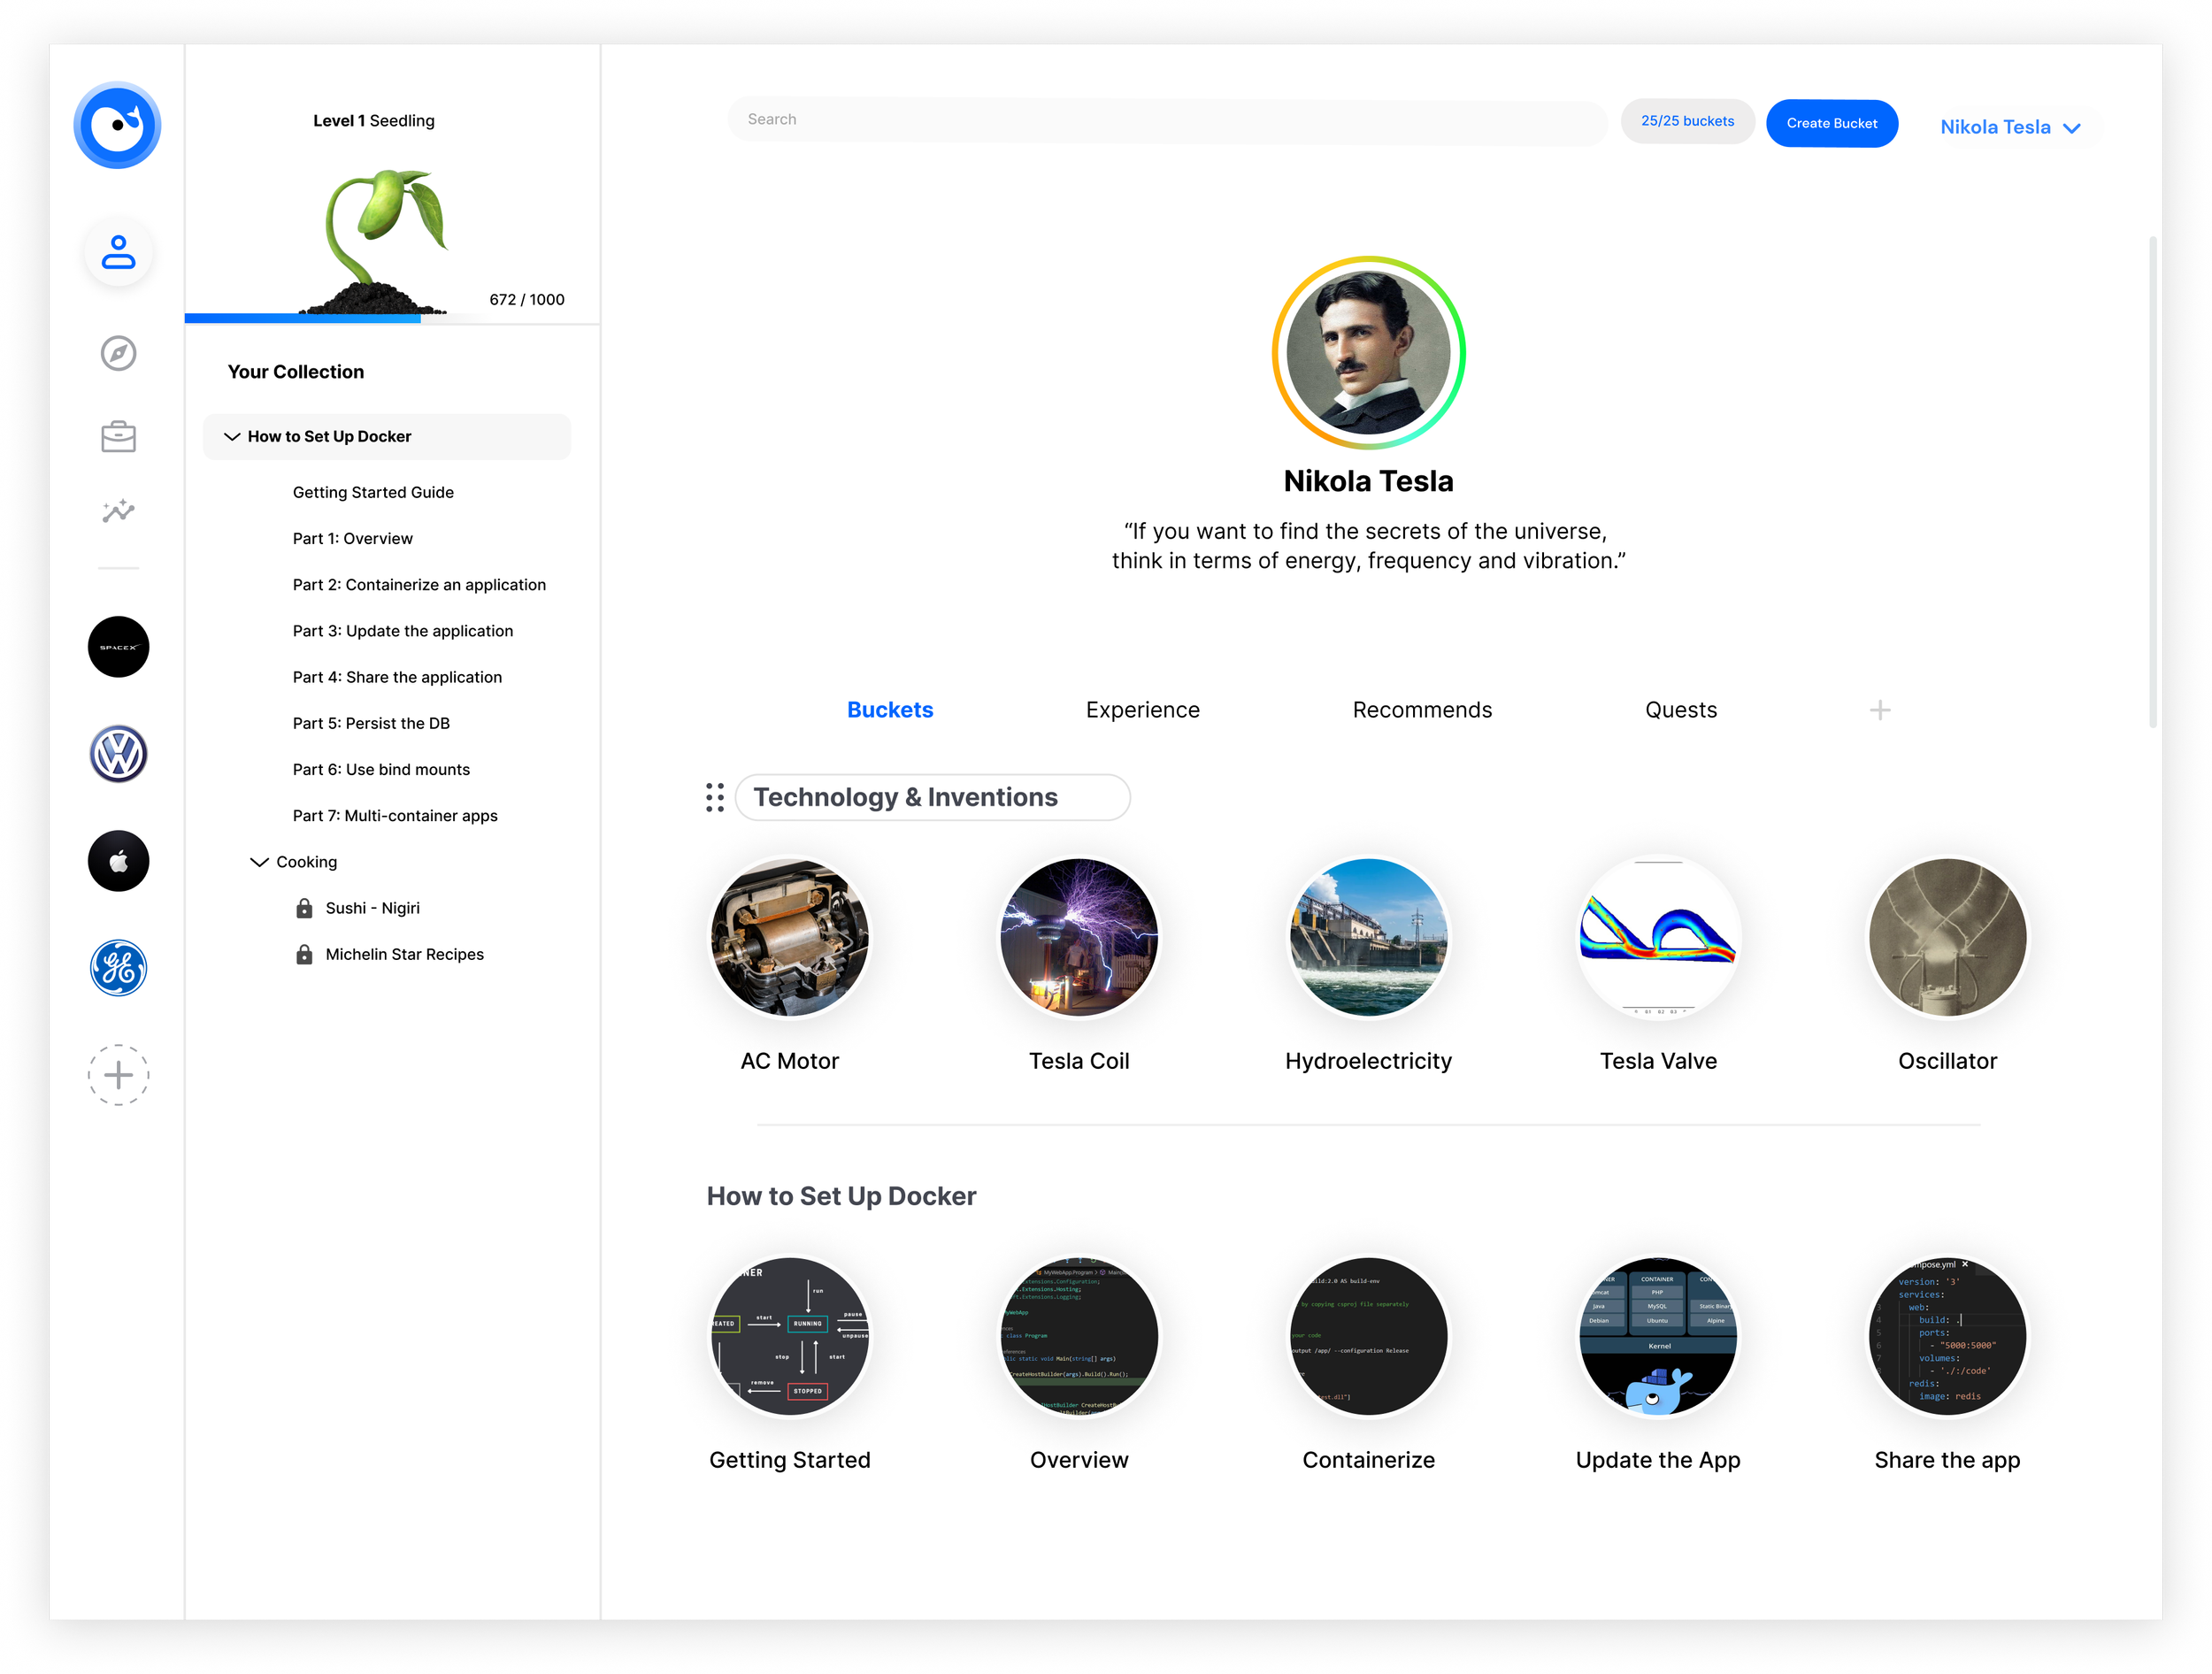
Task: Select the General Electric logo icon
Action: pos(118,968)
